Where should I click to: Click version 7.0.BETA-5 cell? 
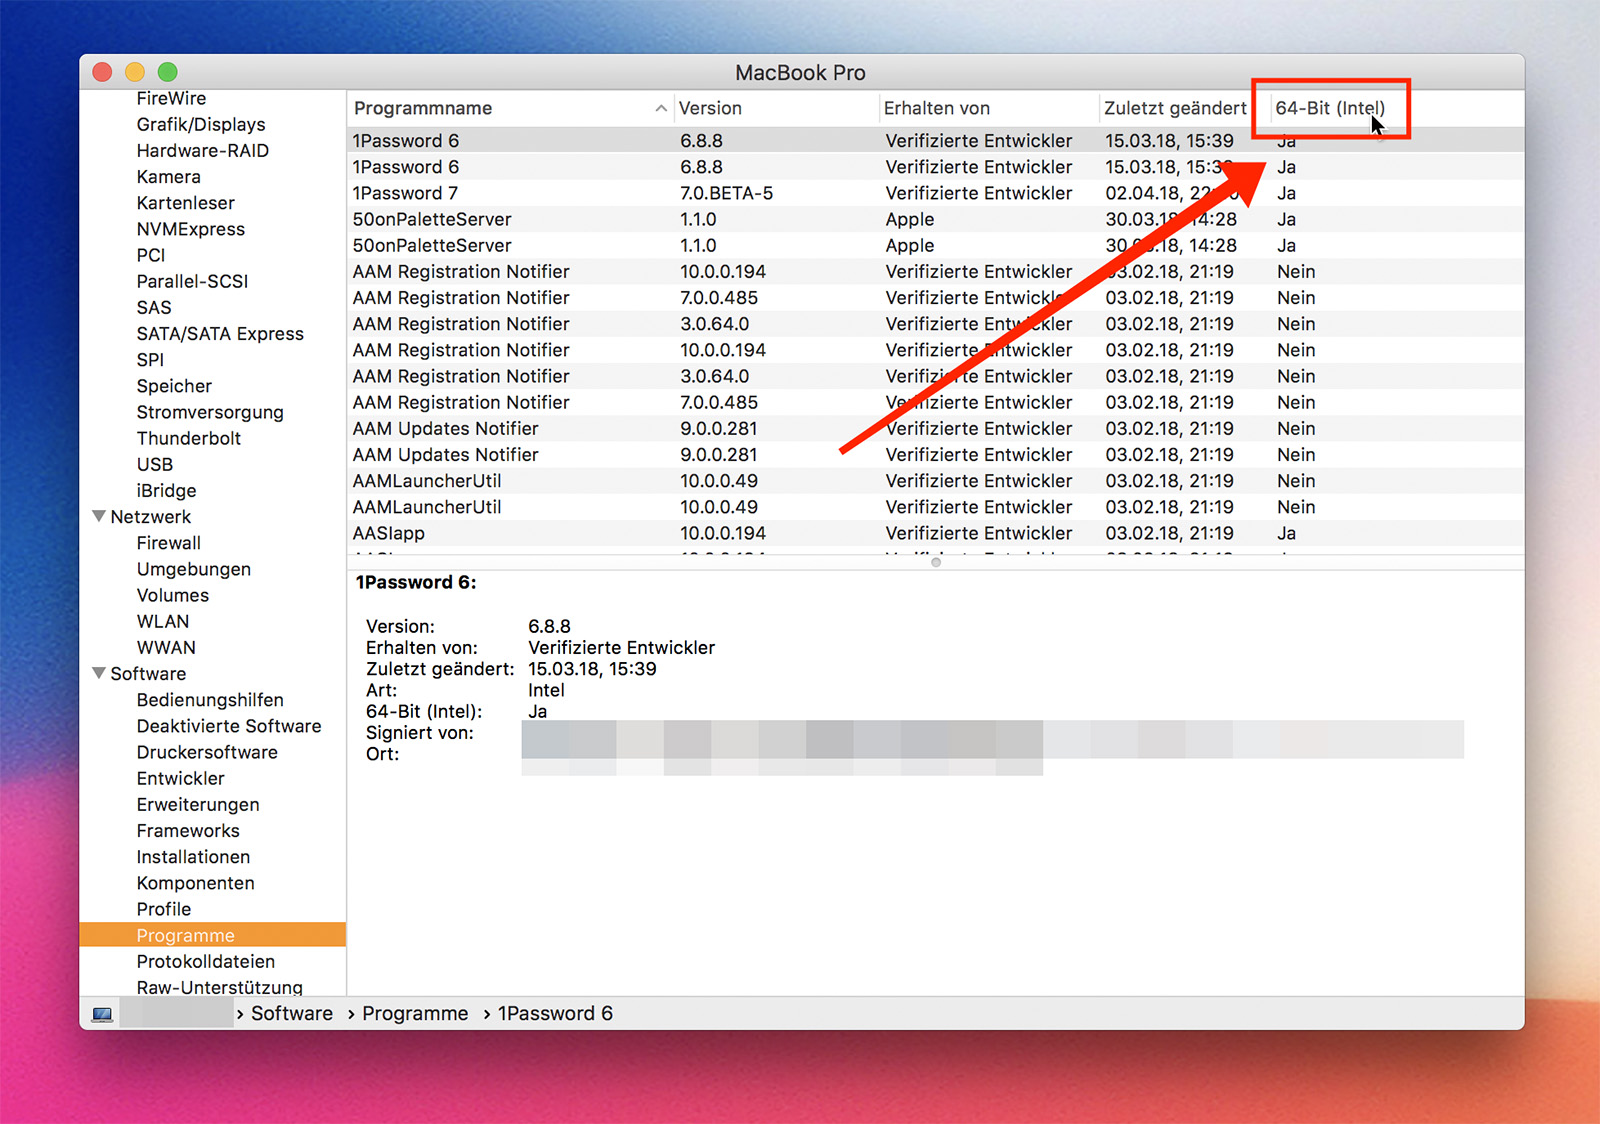pos(726,193)
